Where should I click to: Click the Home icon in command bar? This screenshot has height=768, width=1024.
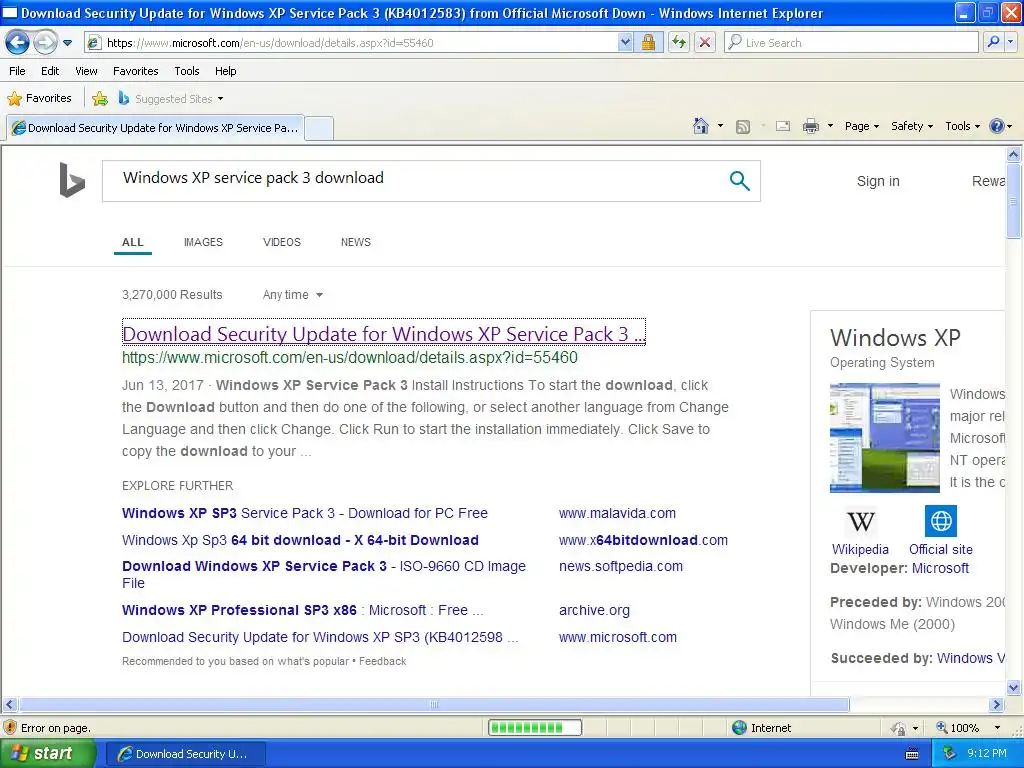pyautogui.click(x=701, y=126)
